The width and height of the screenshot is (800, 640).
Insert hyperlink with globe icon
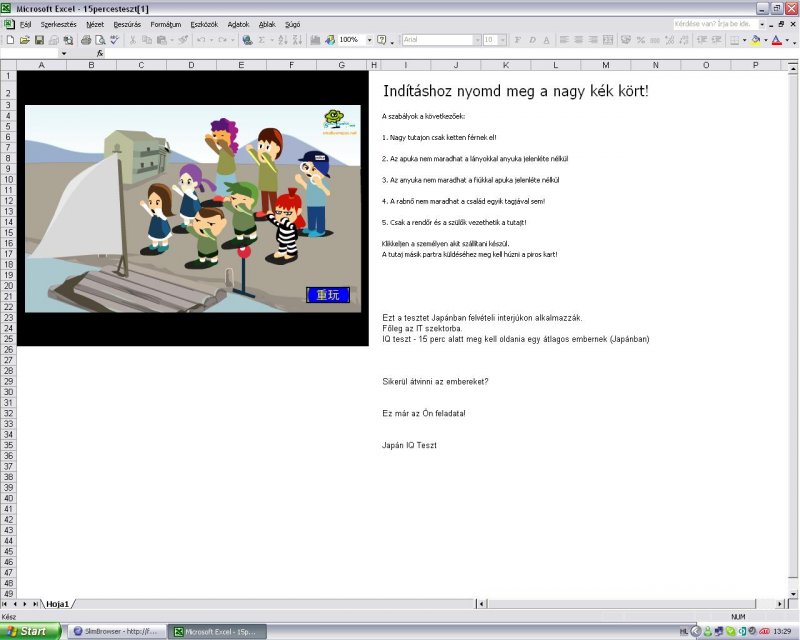[x=247, y=40]
